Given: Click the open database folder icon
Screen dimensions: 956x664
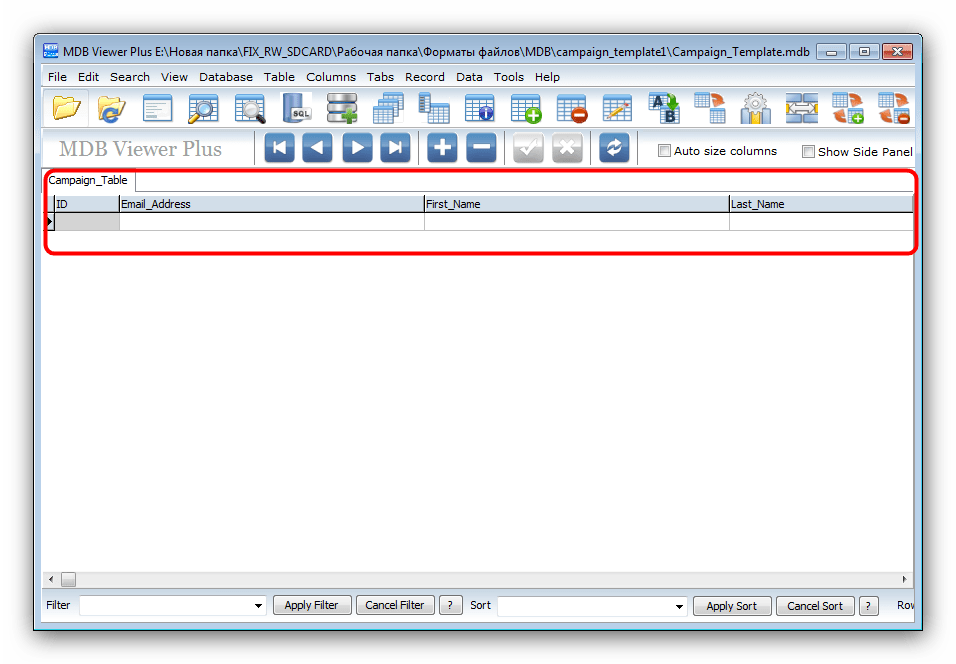Looking at the screenshot, I should [65, 108].
